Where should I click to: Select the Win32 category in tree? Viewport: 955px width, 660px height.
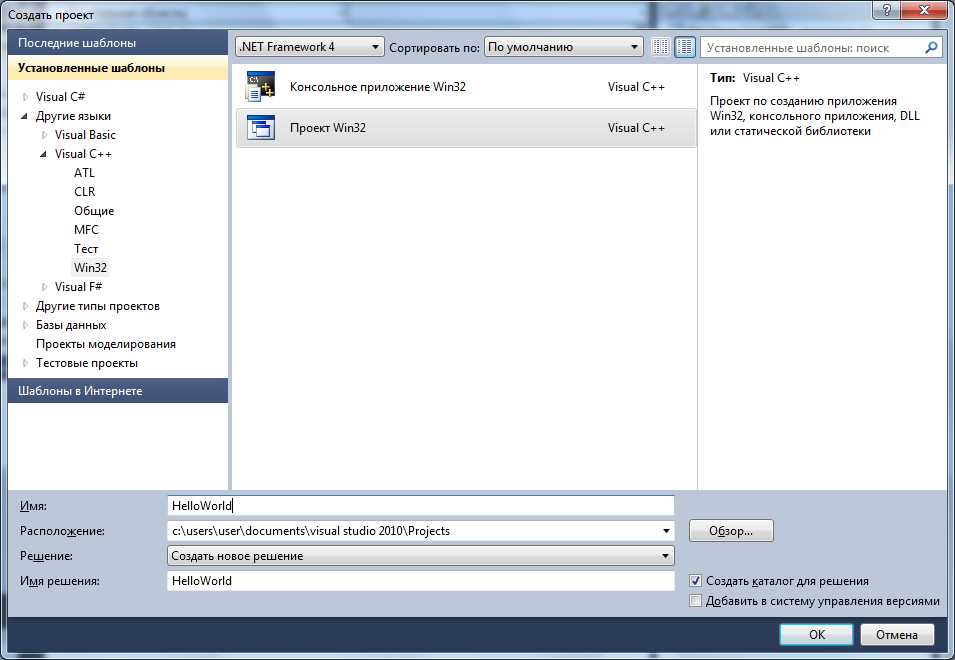[x=90, y=267]
